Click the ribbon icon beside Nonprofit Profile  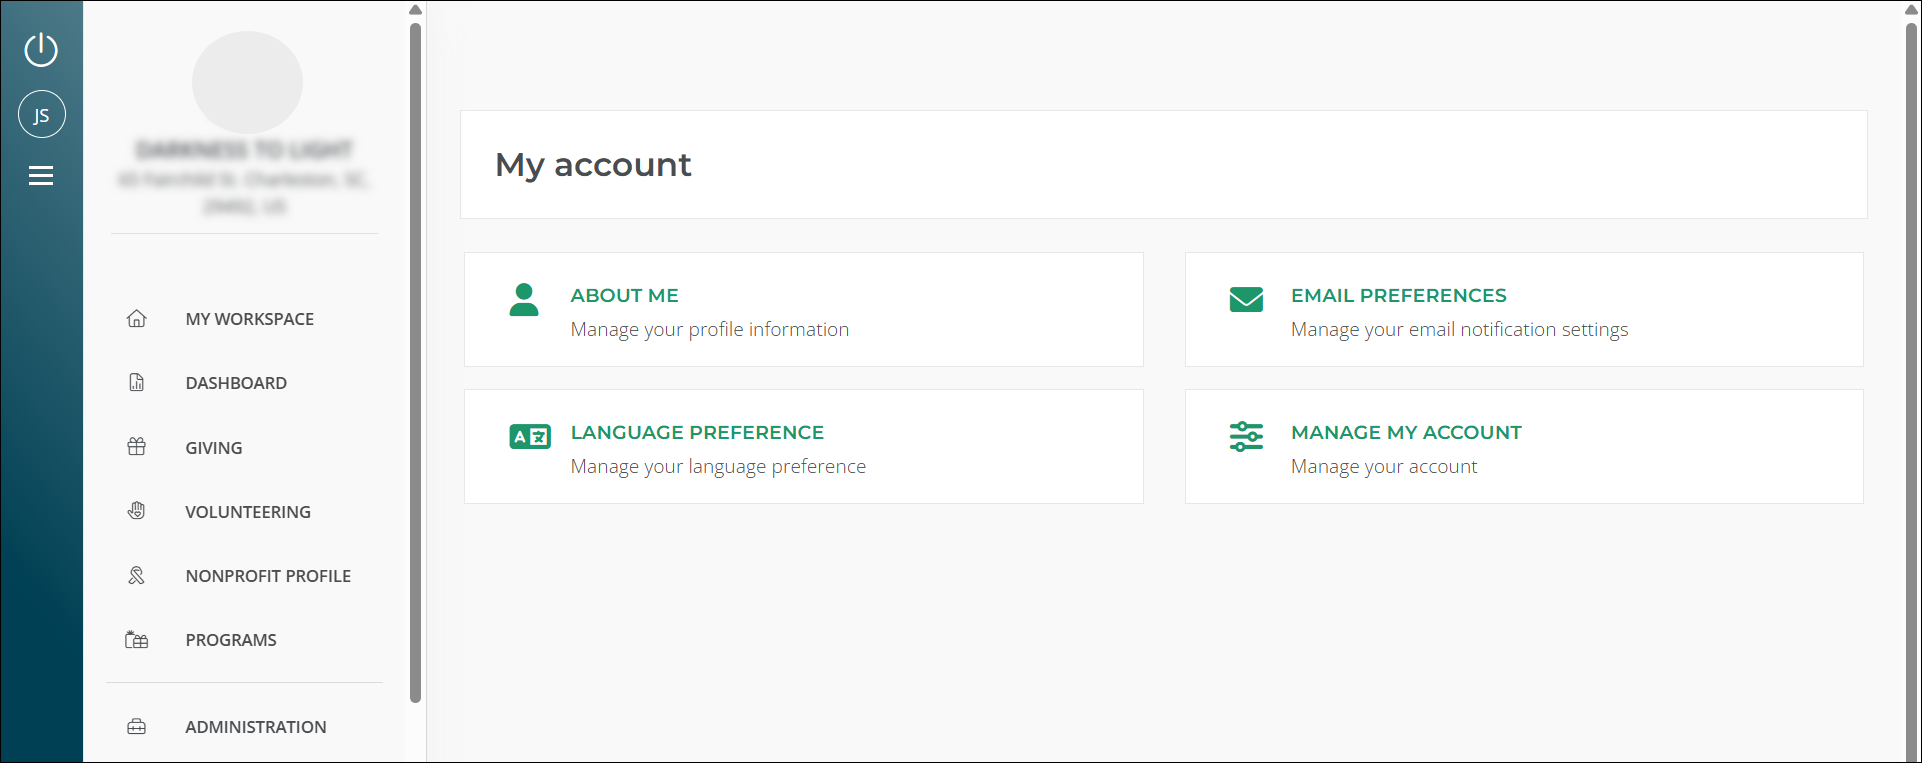137,575
